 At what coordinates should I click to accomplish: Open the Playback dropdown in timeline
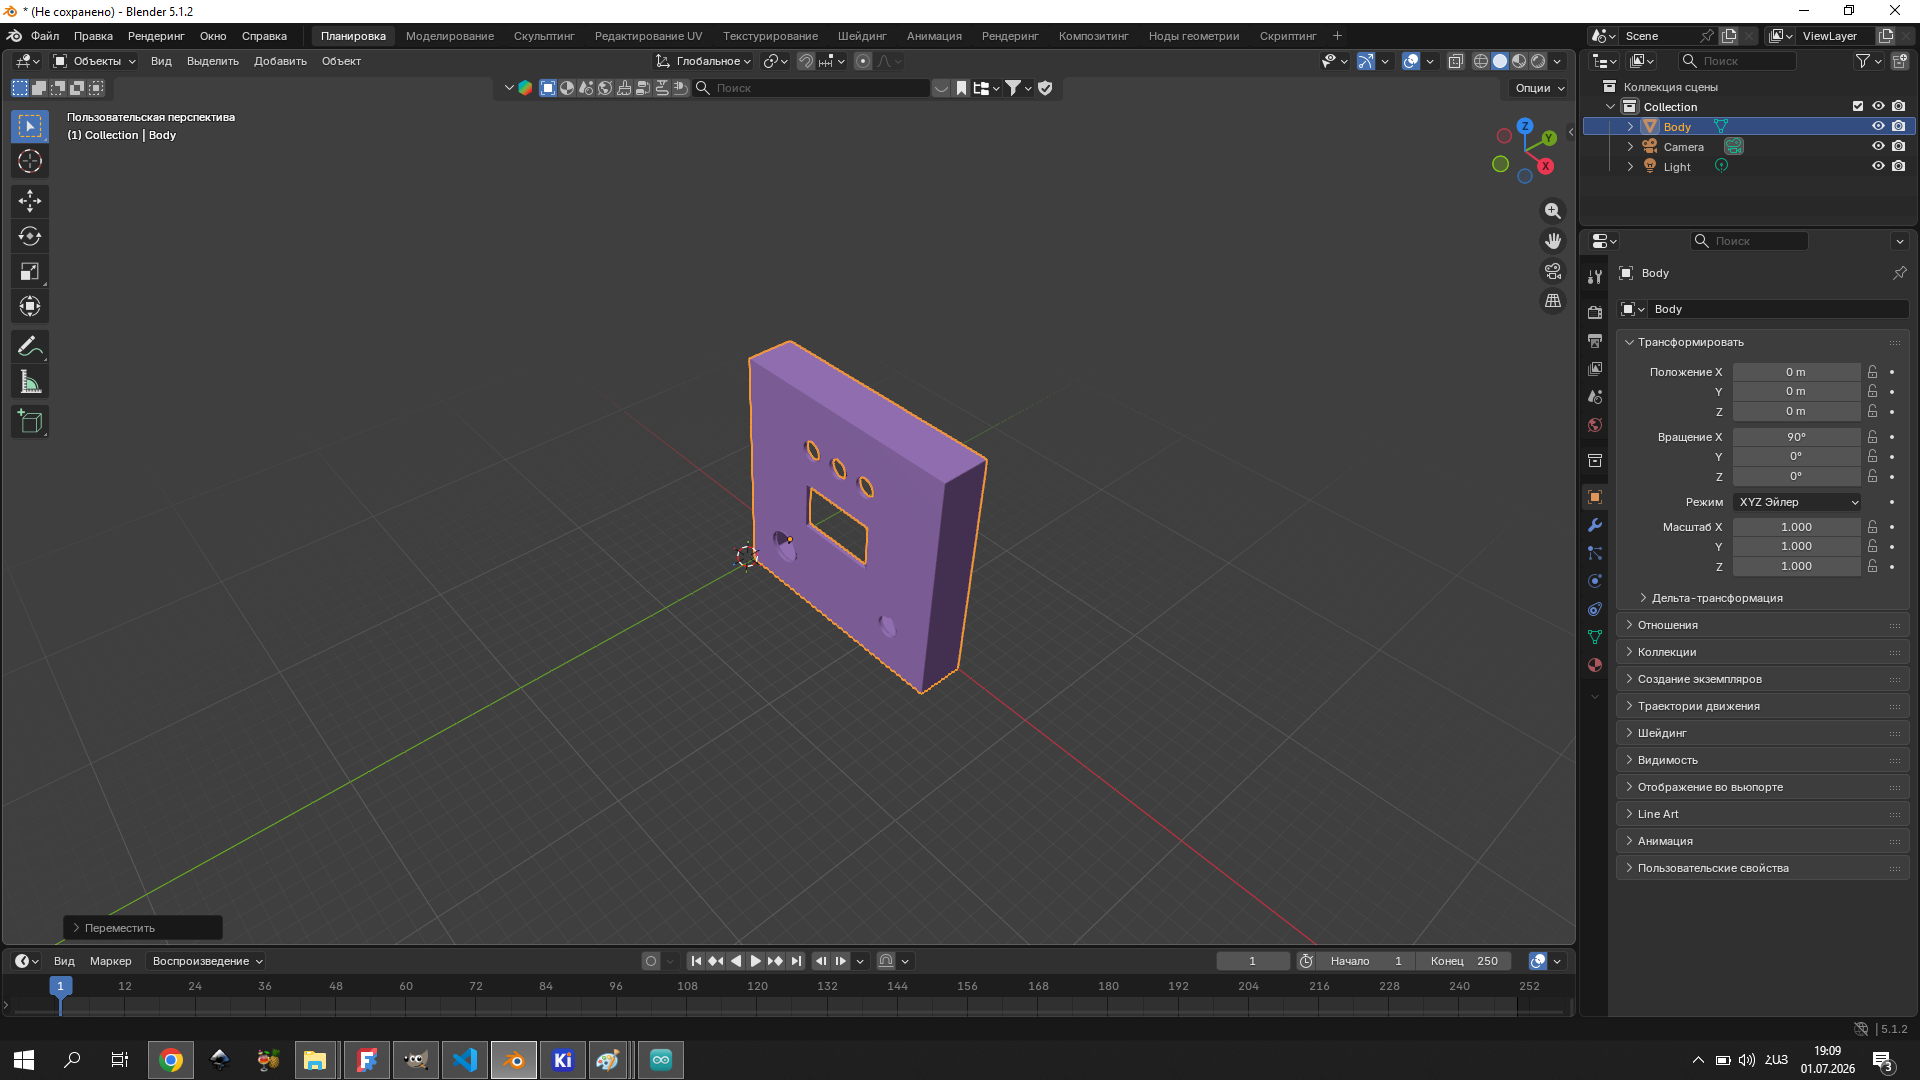(x=207, y=961)
